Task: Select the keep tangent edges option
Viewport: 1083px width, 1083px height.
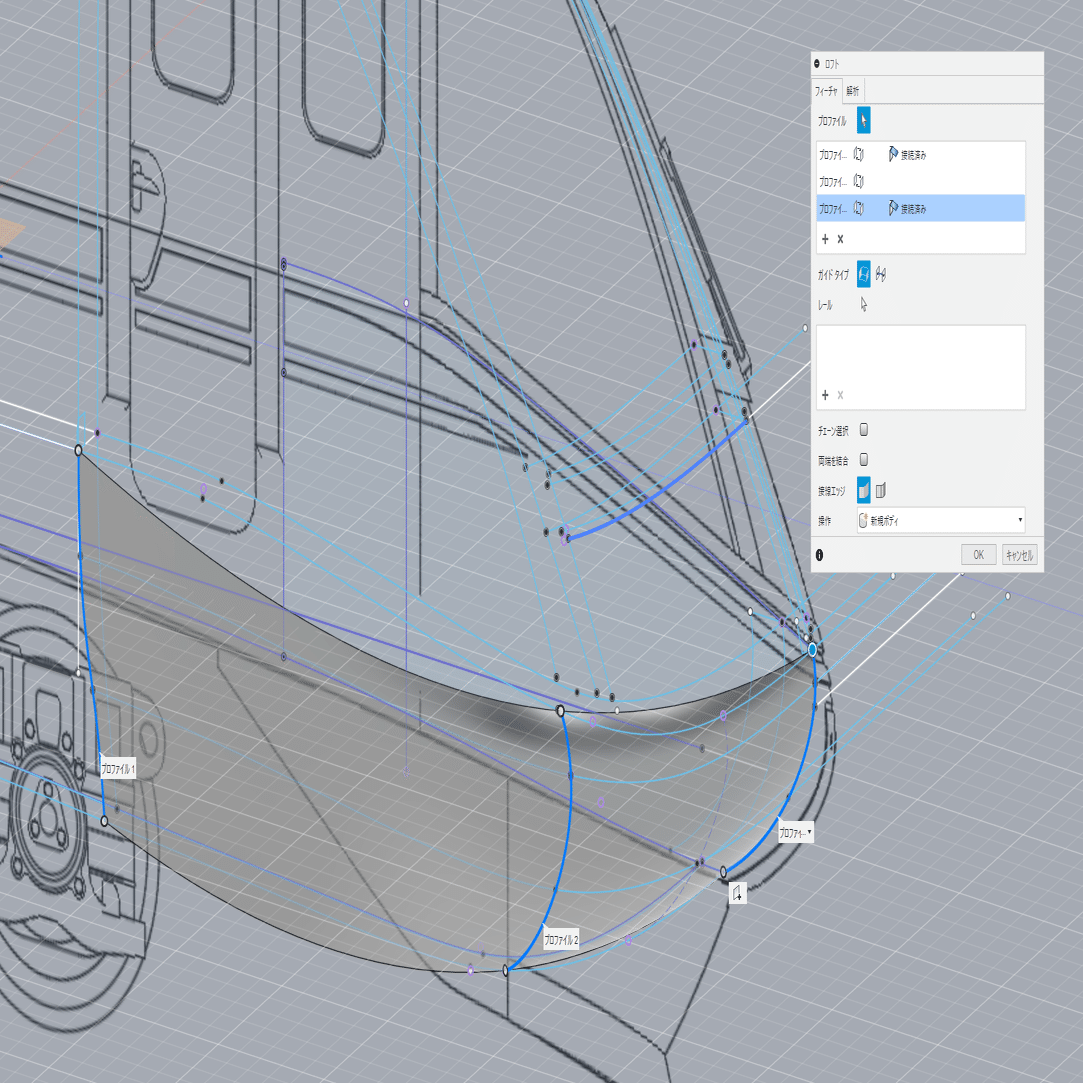Action: (881, 490)
